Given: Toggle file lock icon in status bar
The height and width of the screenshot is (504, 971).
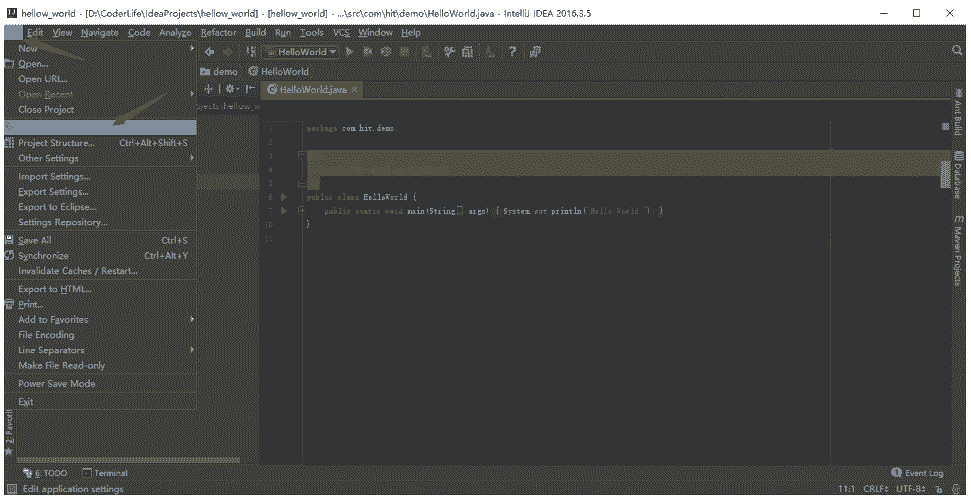Looking at the screenshot, I should pyautogui.click(x=938, y=489).
